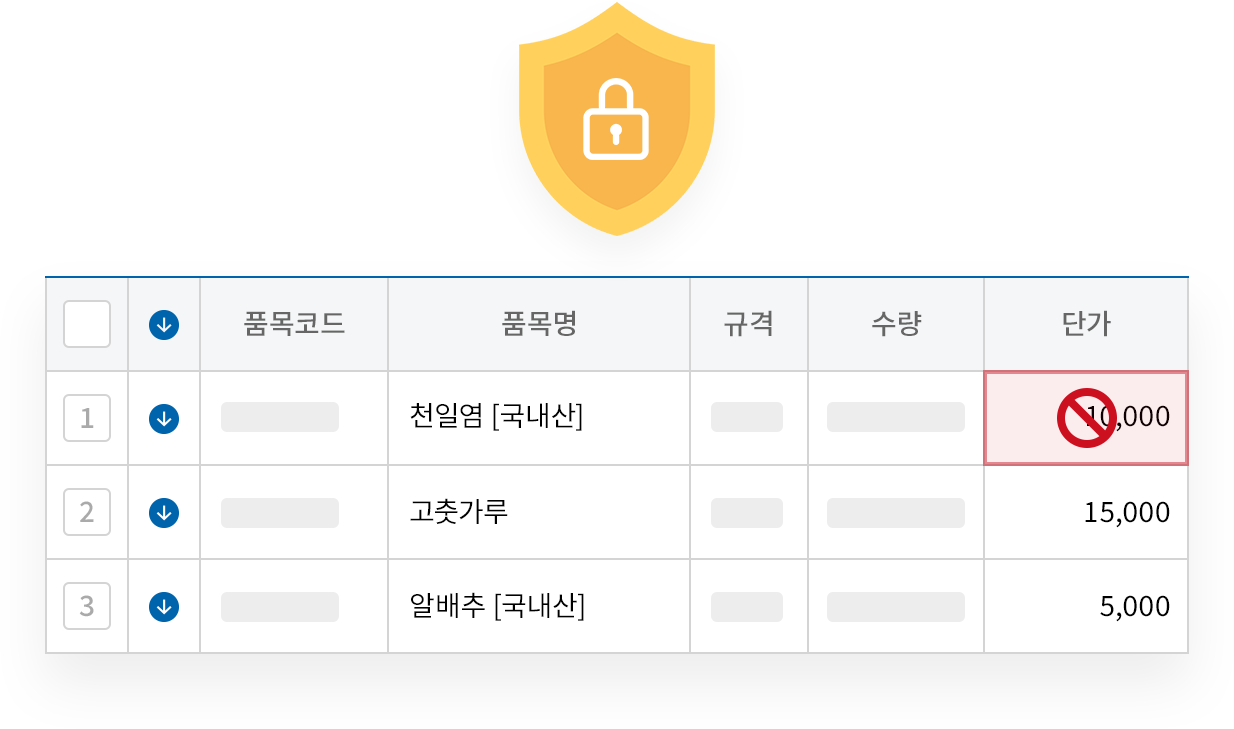Click the padlock inside the shield emblem
Image resolution: width=1234 pixels, height=729 pixels.
pos(617,118)
